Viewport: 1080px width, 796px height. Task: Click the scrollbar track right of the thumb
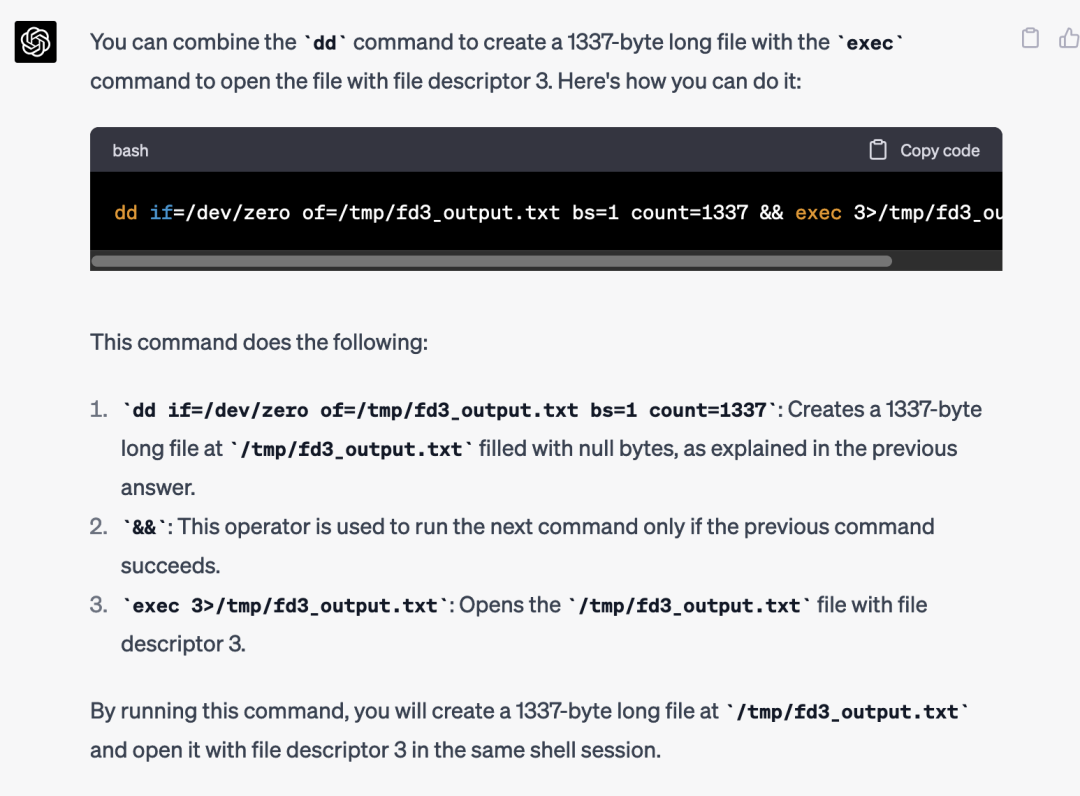(x=947, y=261)
